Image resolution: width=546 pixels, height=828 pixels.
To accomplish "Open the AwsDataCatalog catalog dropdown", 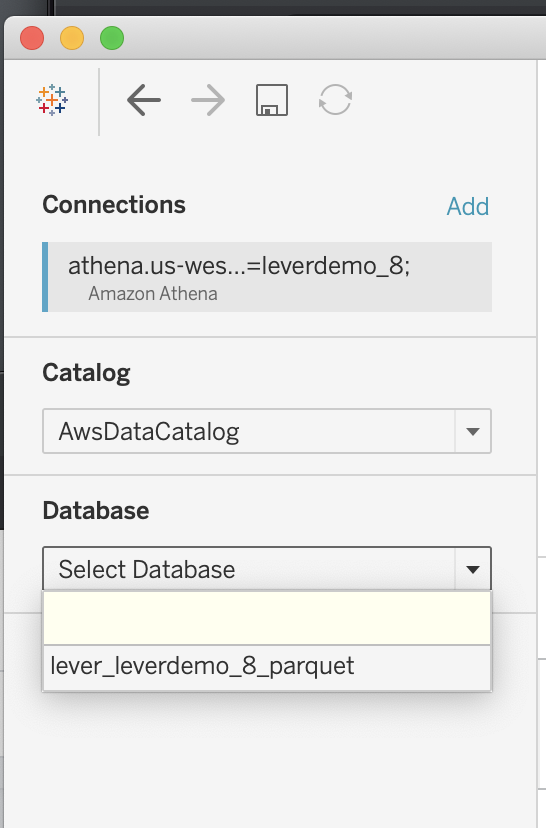I will 267,431.
